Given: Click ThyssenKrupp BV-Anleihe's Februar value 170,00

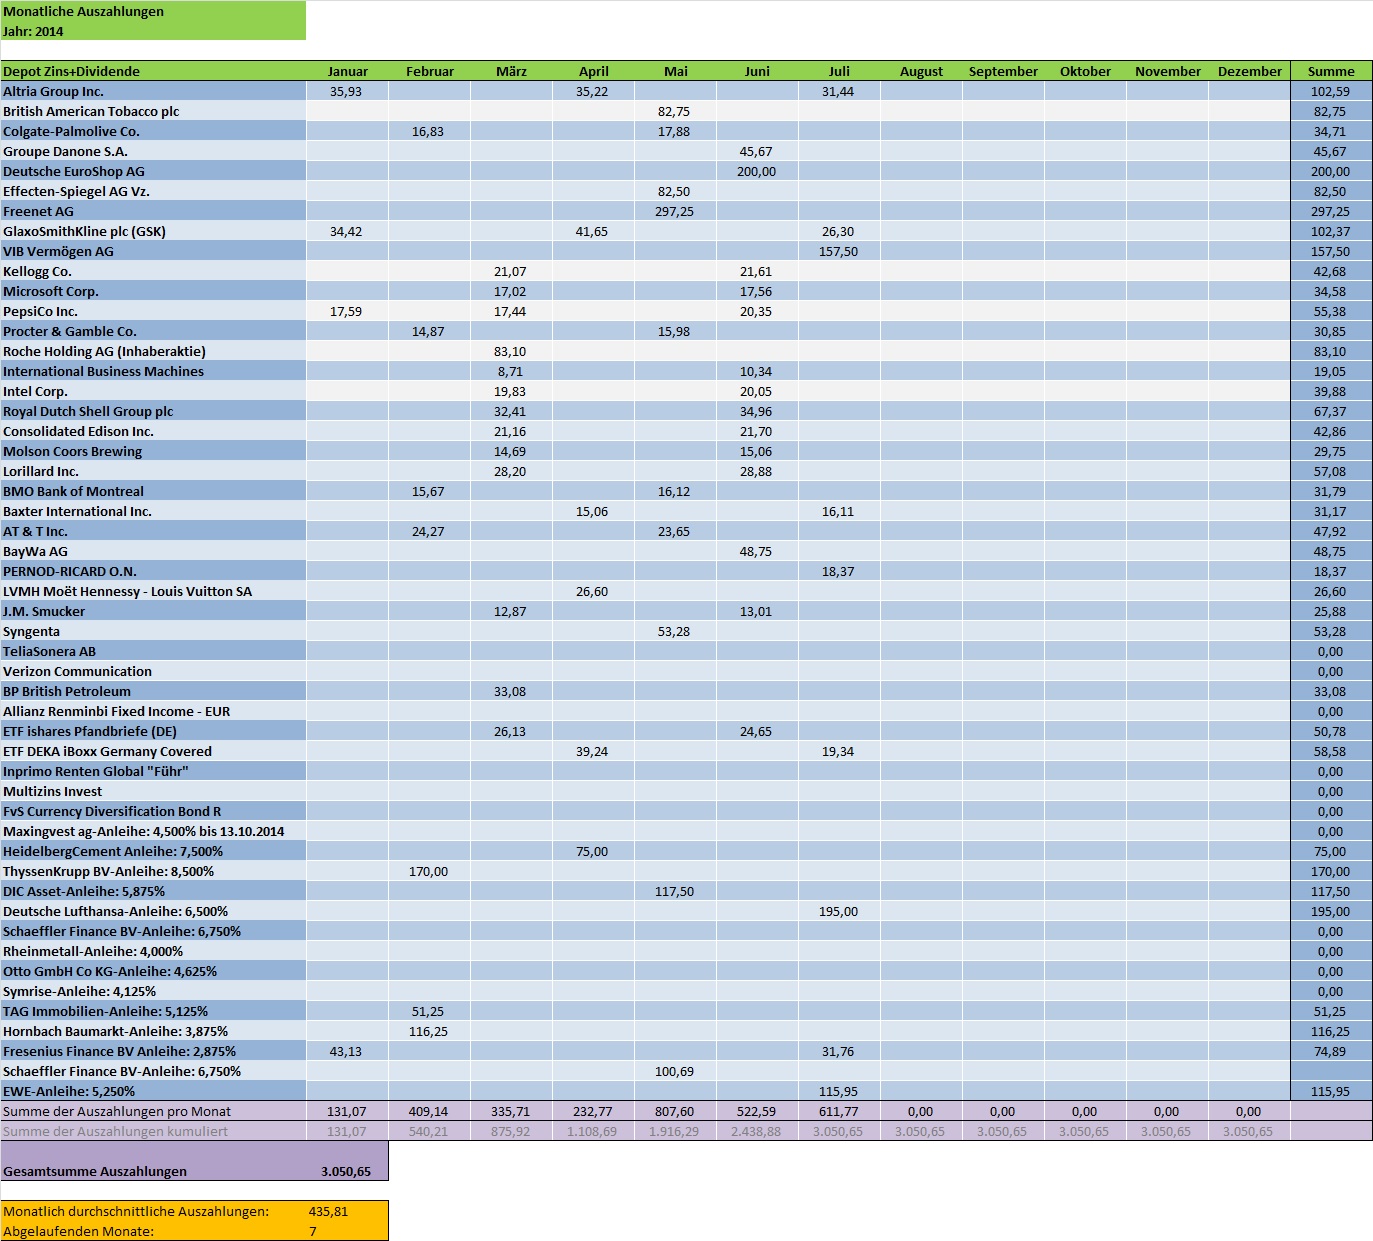Looking at the screenshot, I should click(429, 871).
